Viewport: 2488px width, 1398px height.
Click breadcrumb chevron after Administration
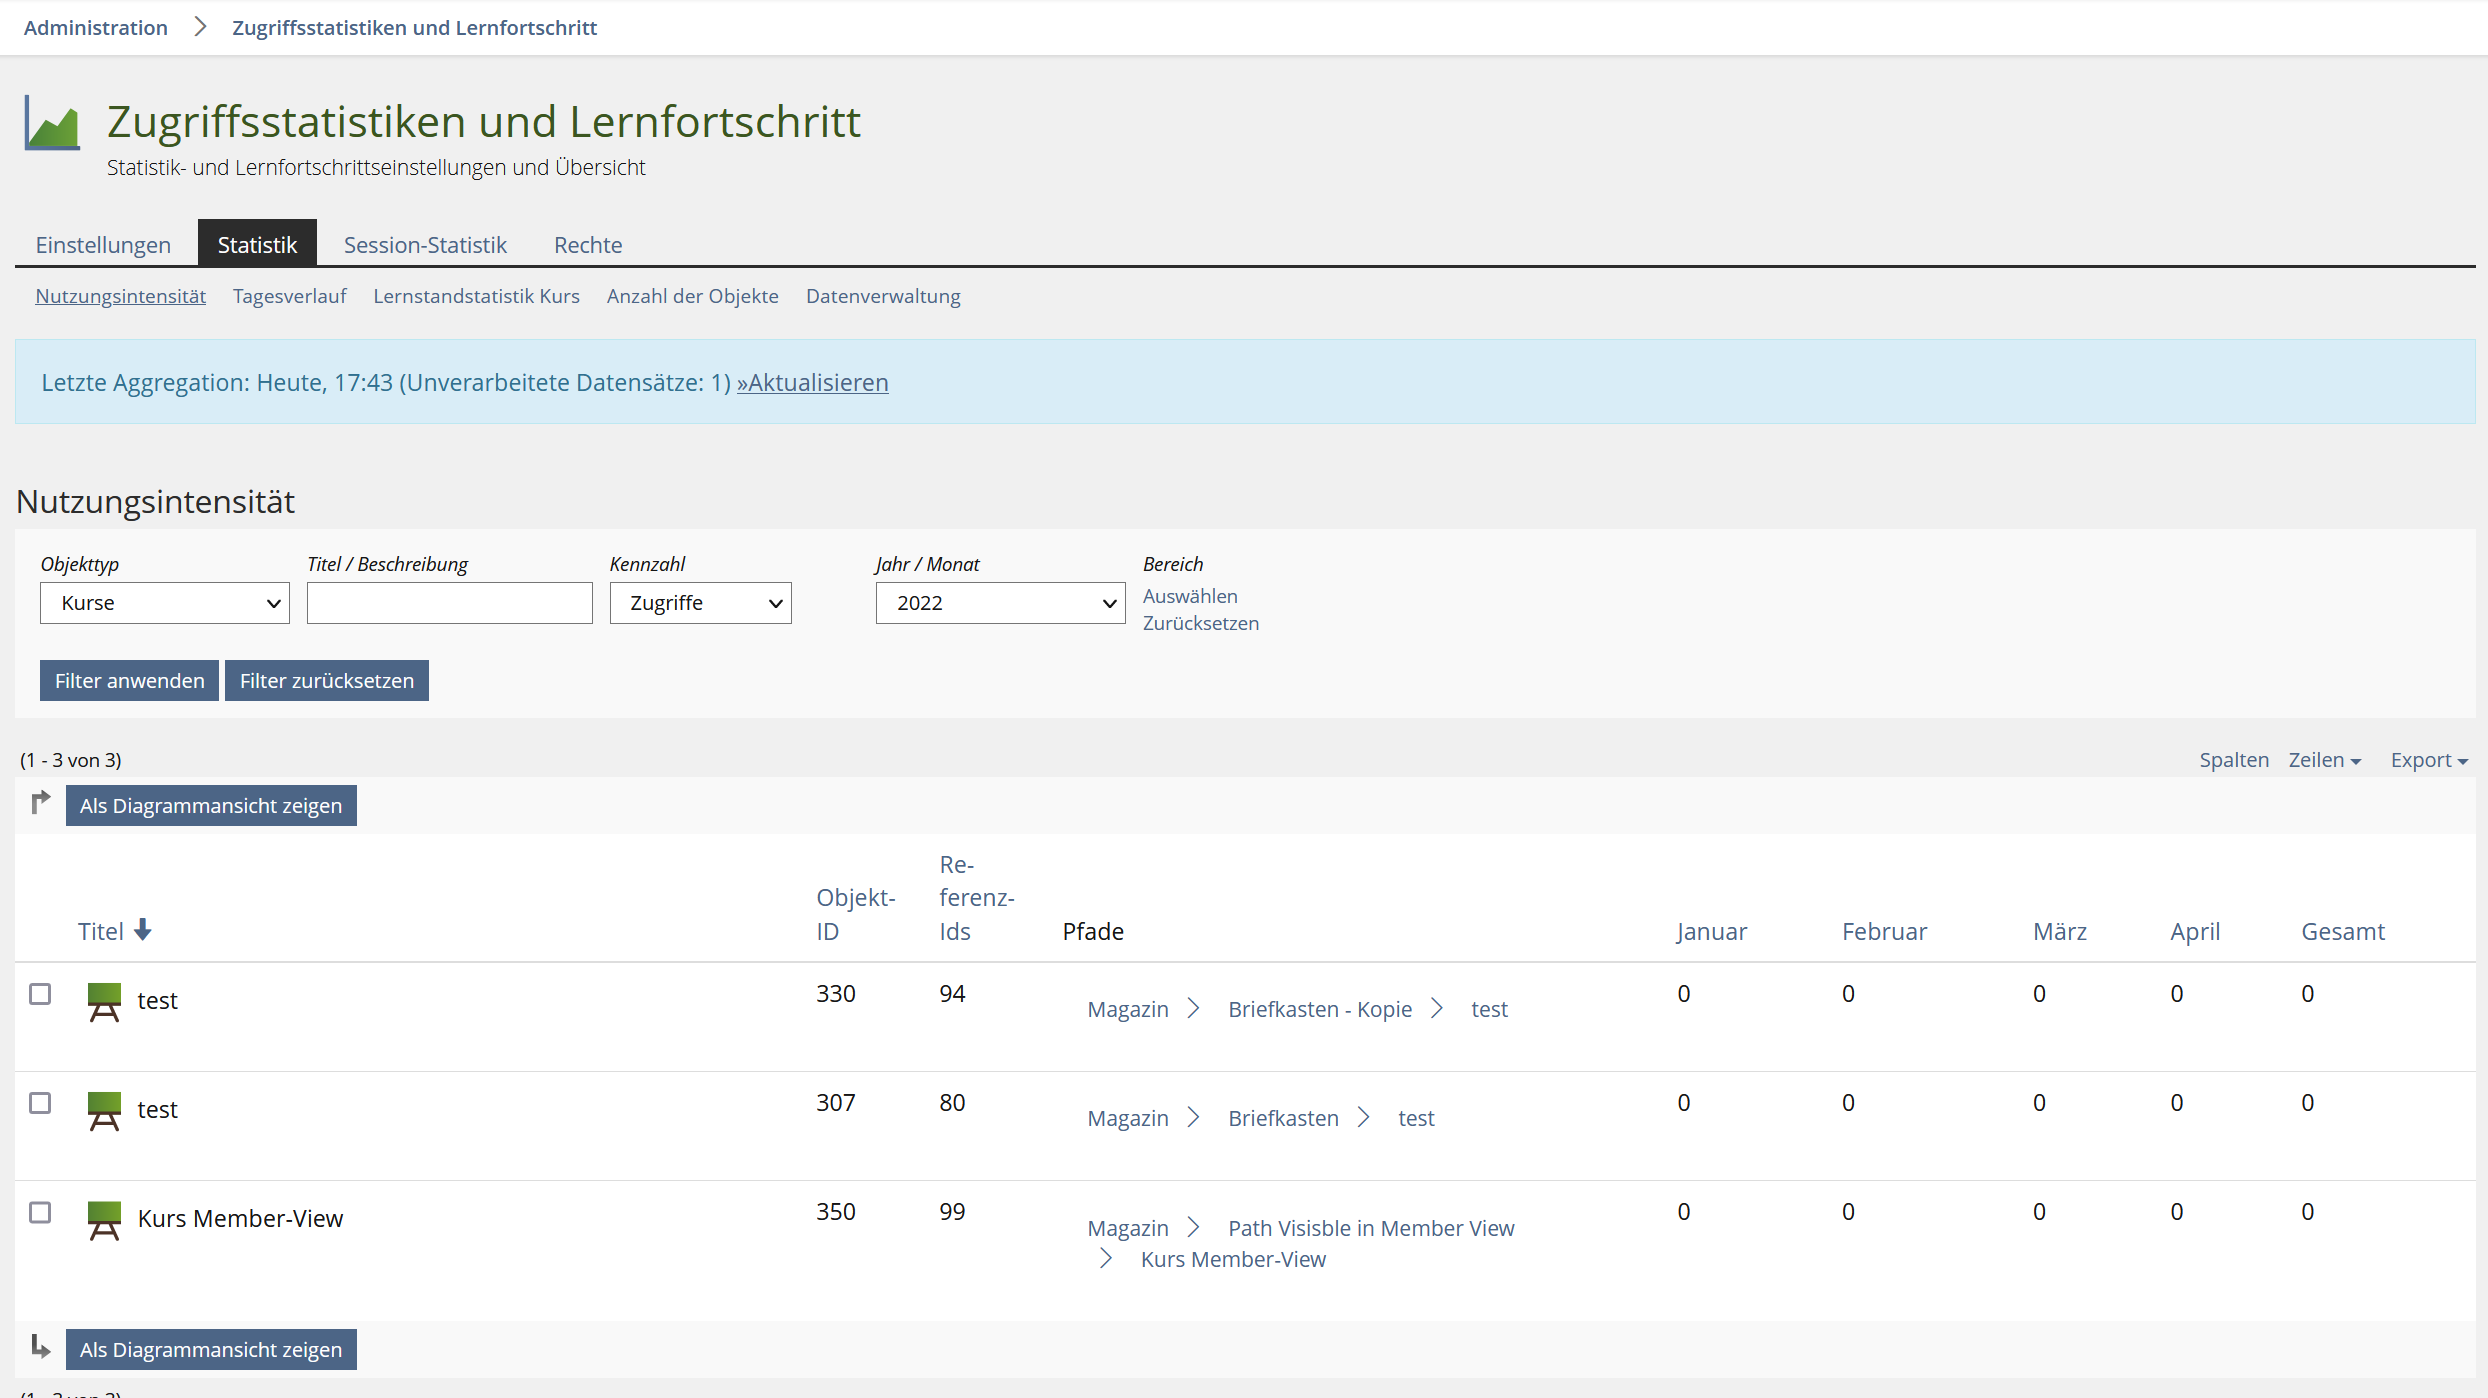pos(200,27)
